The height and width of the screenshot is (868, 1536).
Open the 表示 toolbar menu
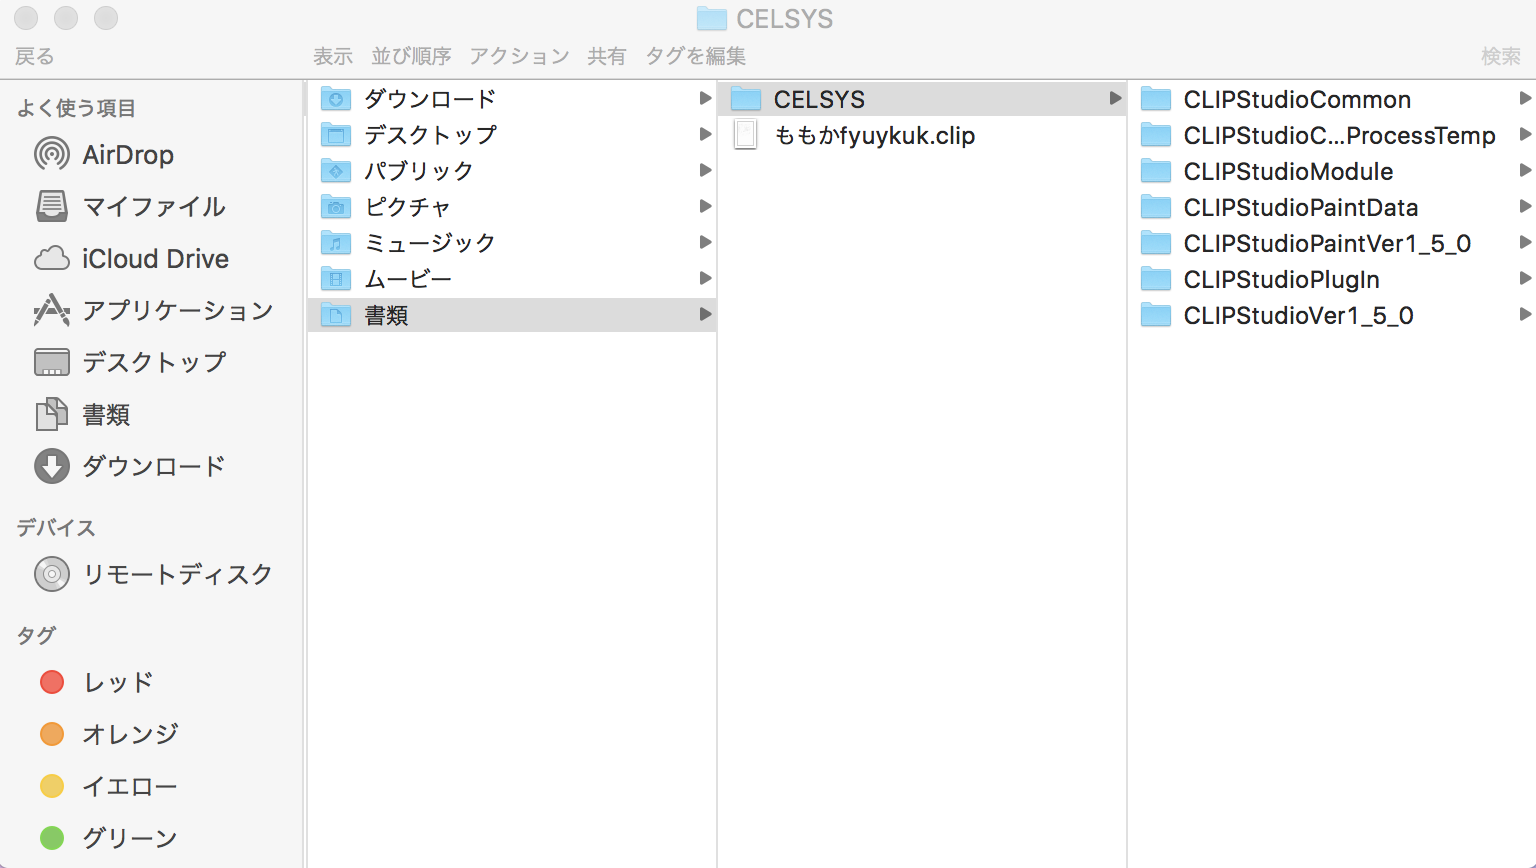pyautogui.click(x=333, y=56)
